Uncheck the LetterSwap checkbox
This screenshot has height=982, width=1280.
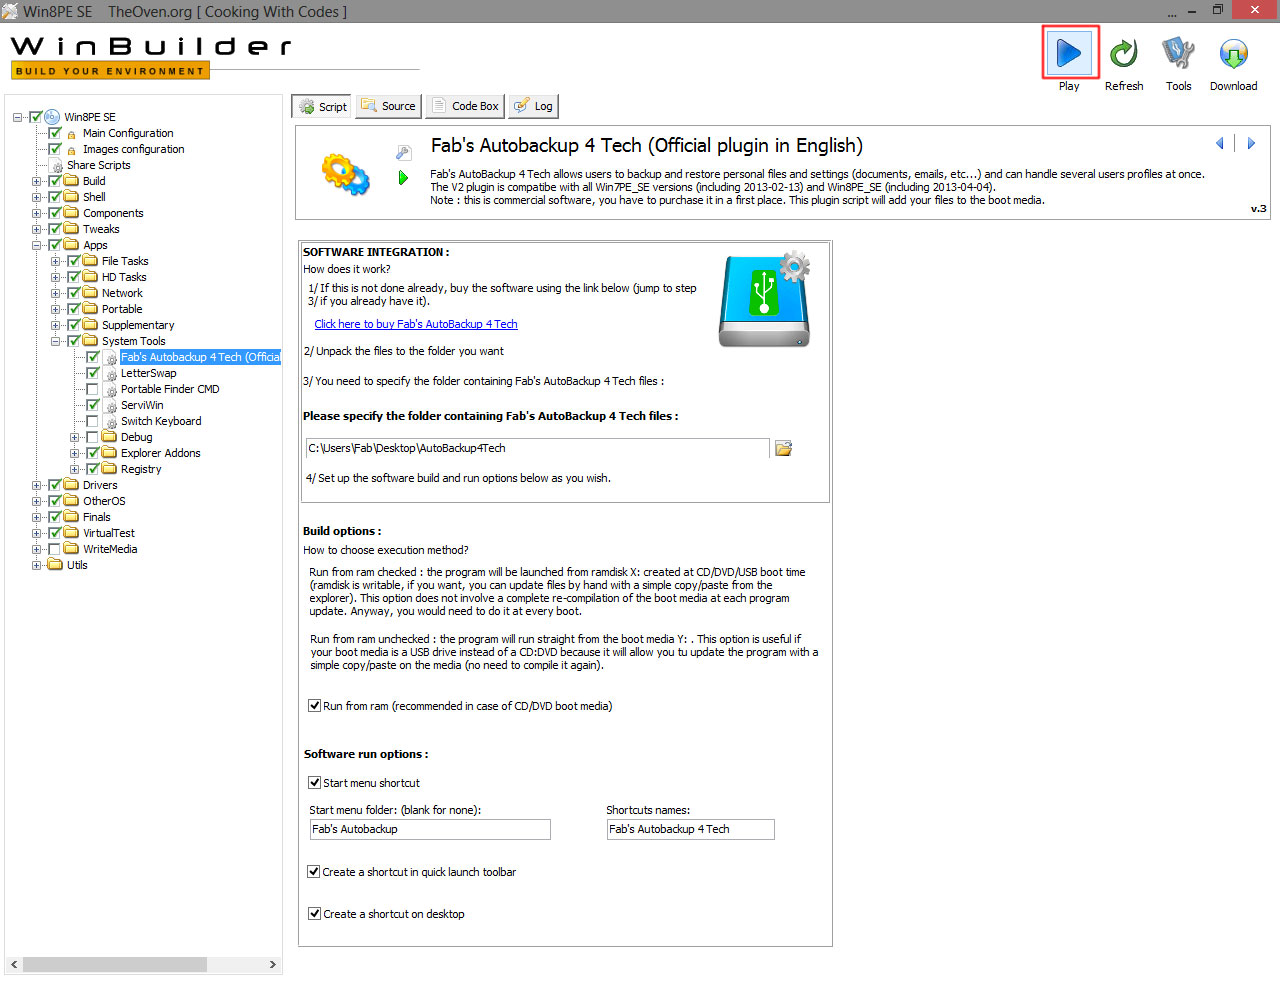coord(92,373)
